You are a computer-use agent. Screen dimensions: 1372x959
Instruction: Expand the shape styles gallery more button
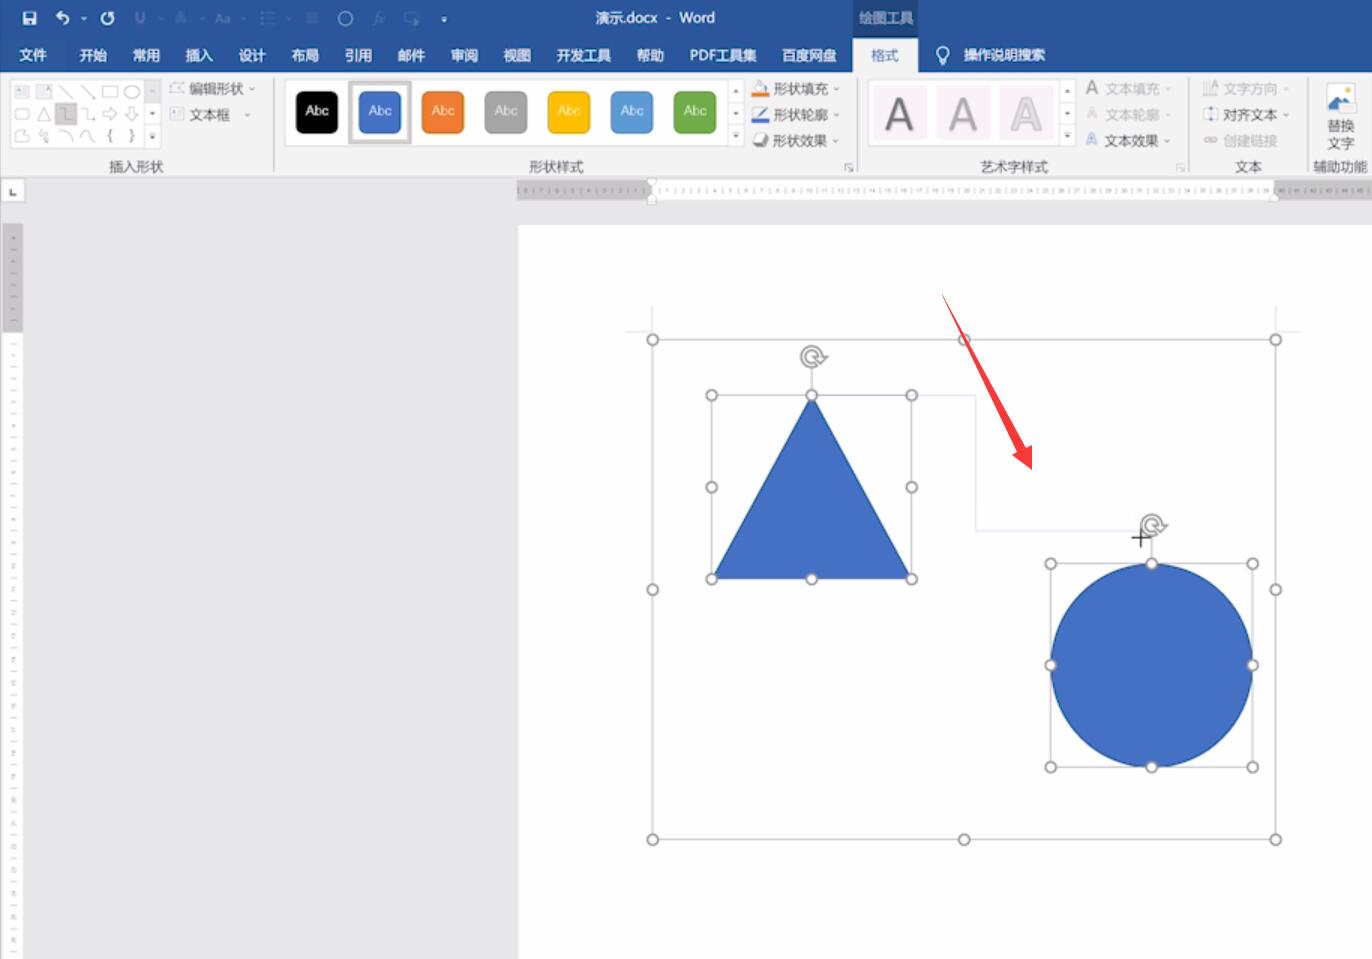tap(736, 135)
